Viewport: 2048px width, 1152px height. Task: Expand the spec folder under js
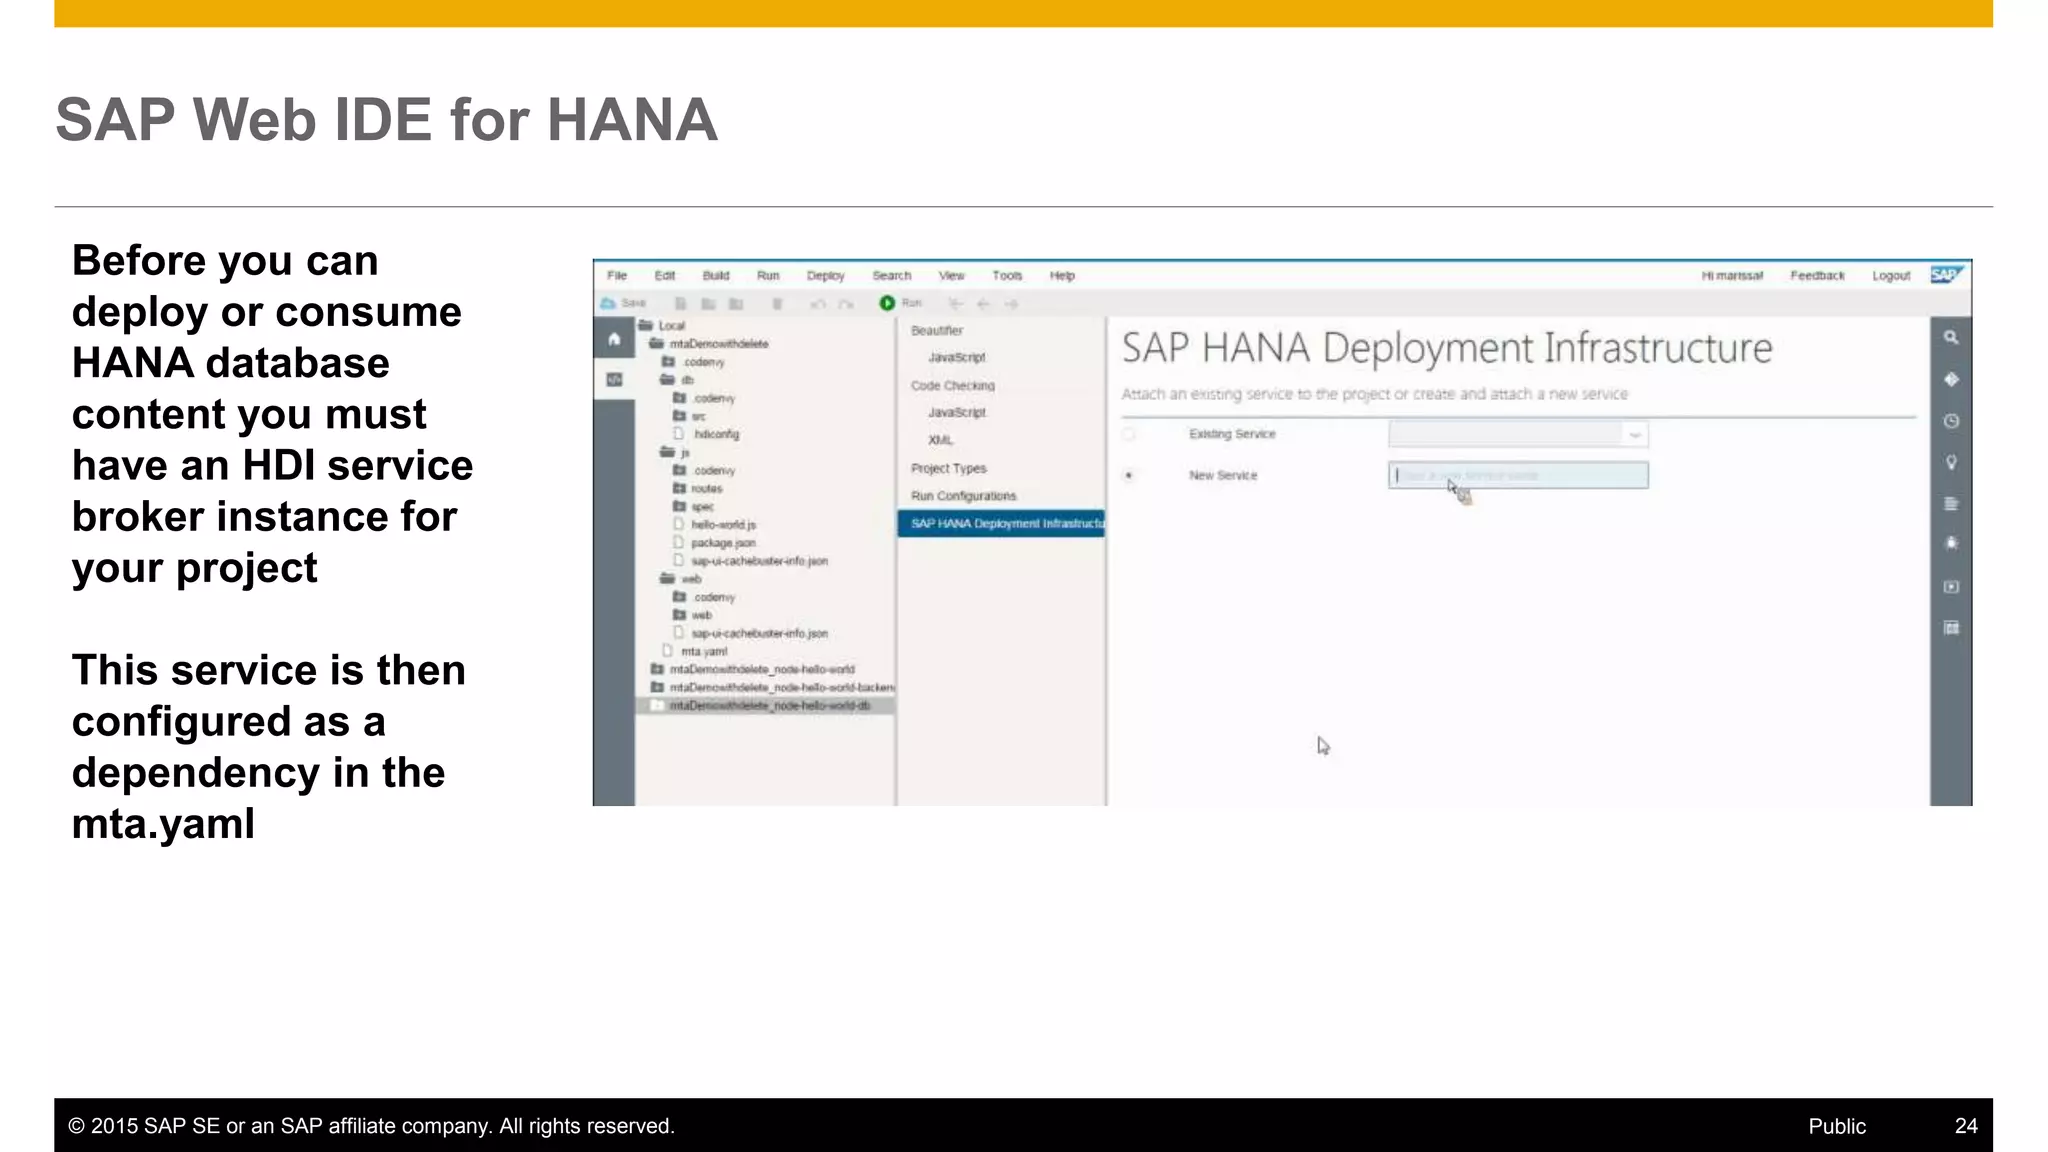[x=679, y=506]
